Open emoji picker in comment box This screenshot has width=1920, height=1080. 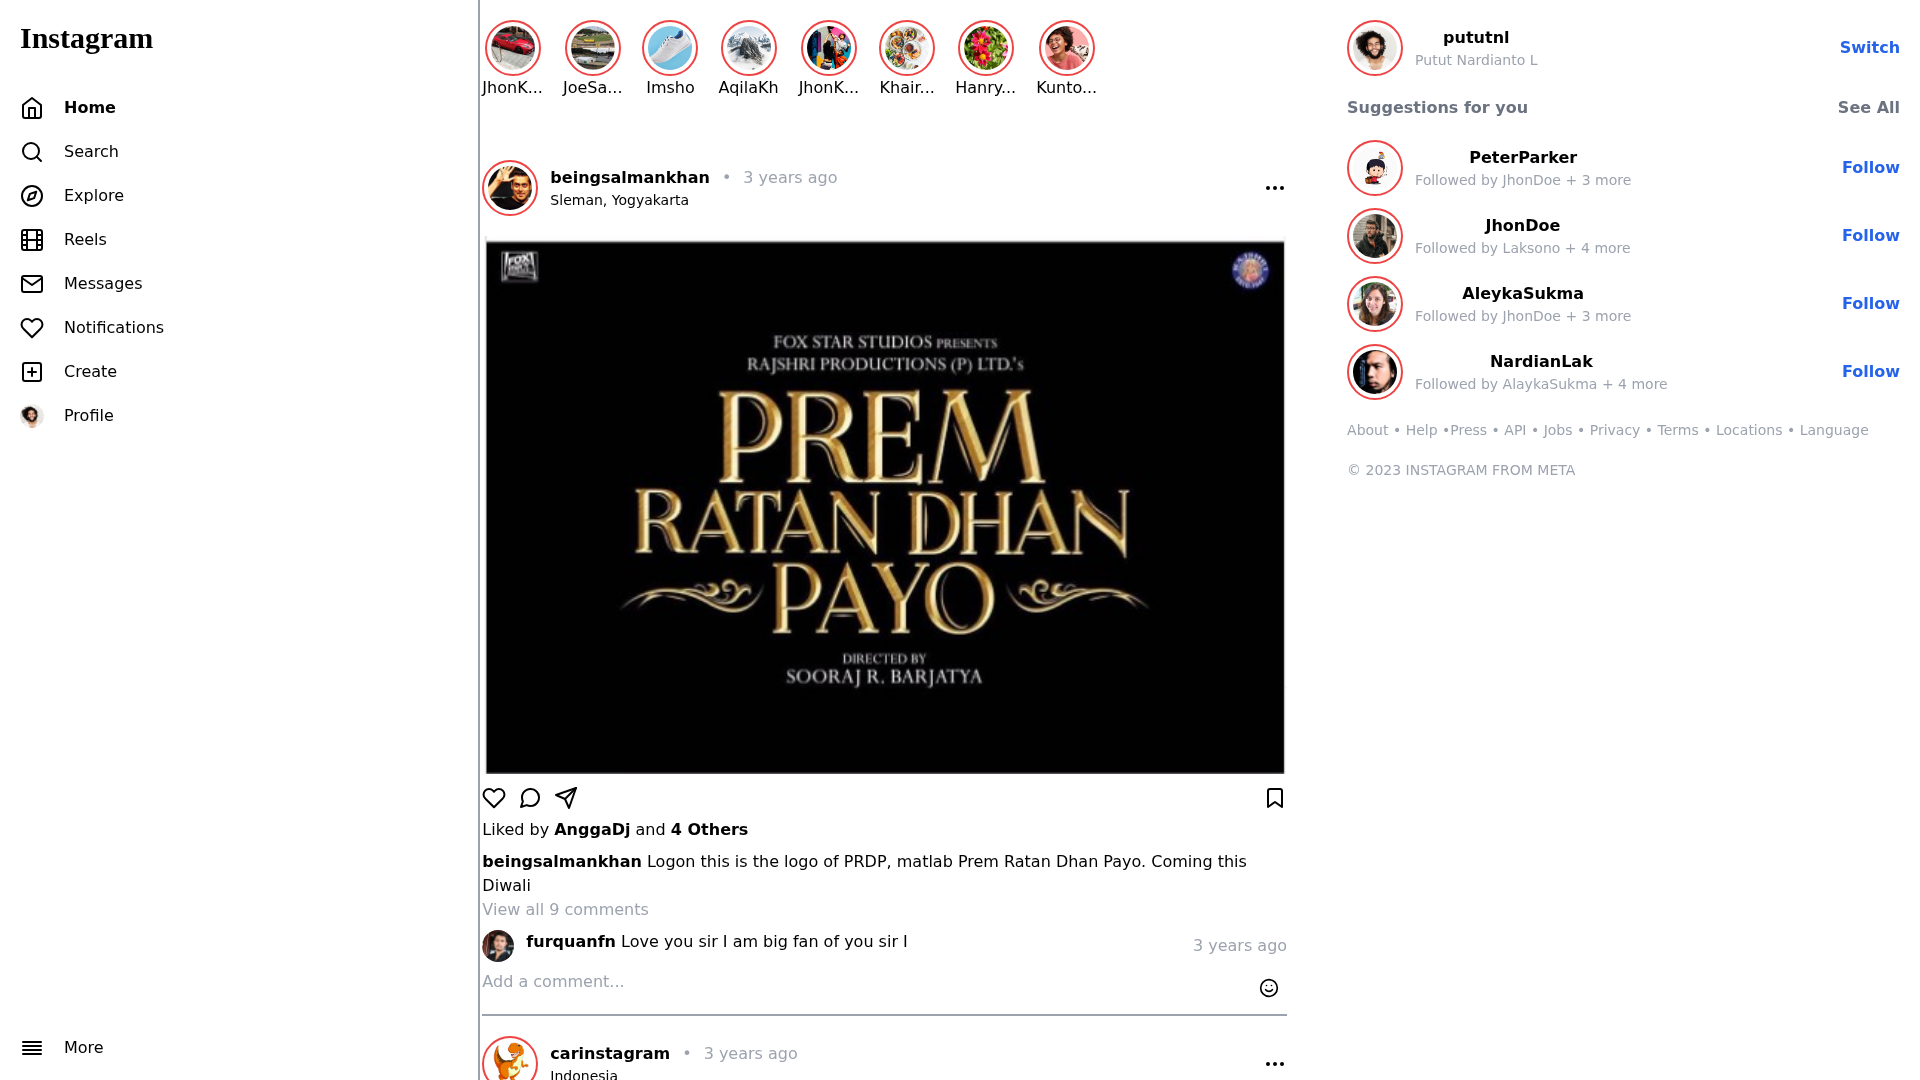point(1269,988)
